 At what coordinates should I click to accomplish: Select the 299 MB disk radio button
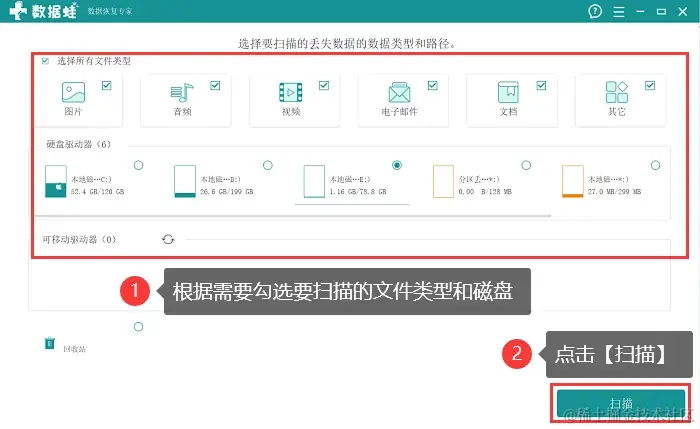pos(655,165)
